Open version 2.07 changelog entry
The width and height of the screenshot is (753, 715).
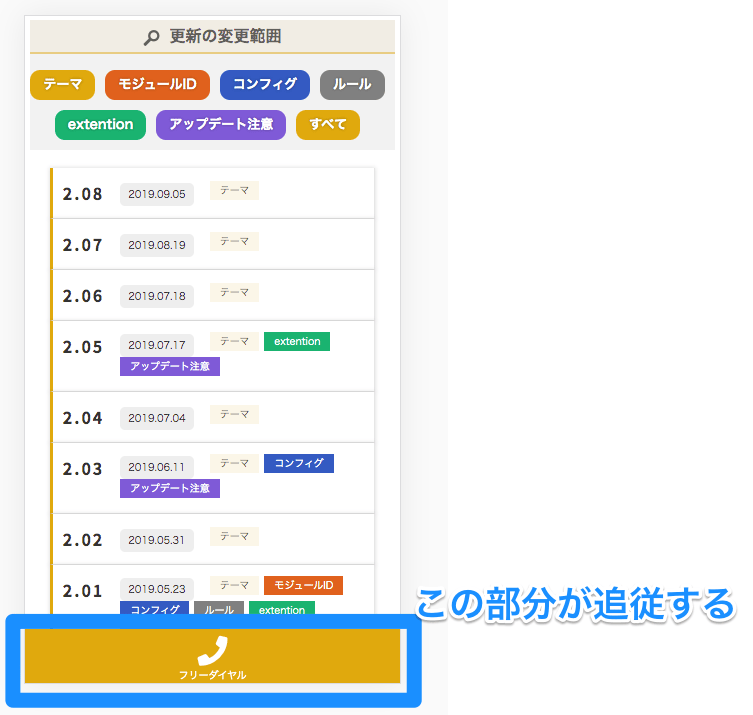tap(83, 245)
